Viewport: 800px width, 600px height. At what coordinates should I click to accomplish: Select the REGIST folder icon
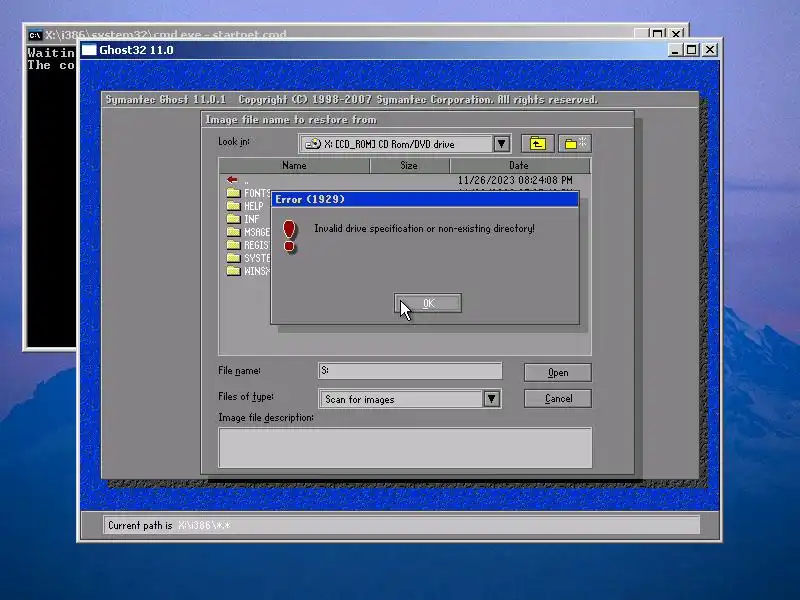coord(234,245)
